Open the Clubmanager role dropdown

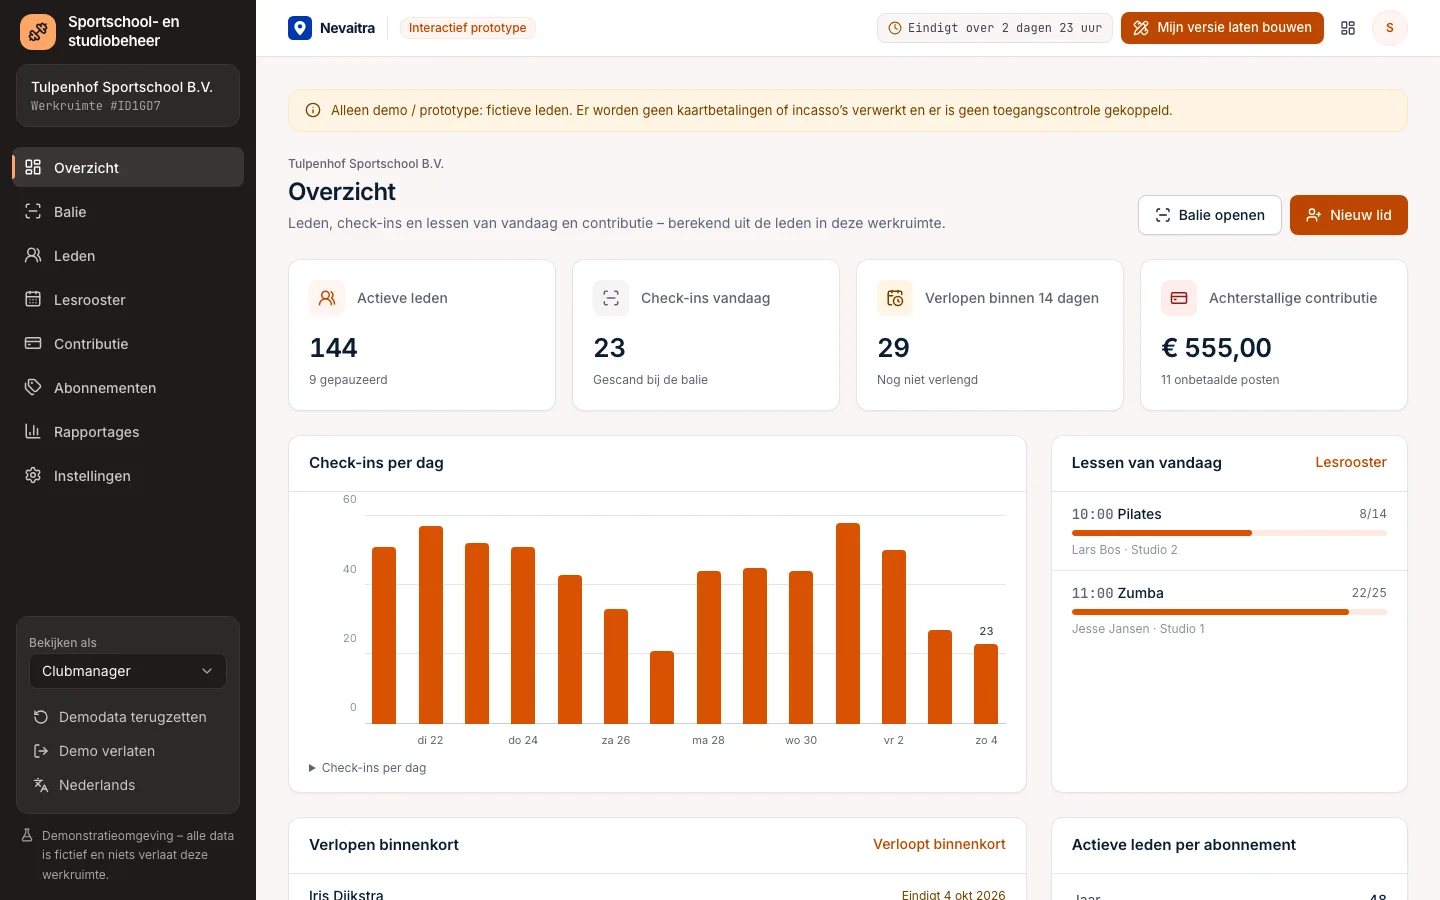pyautogui.click(x=128, y=671)
